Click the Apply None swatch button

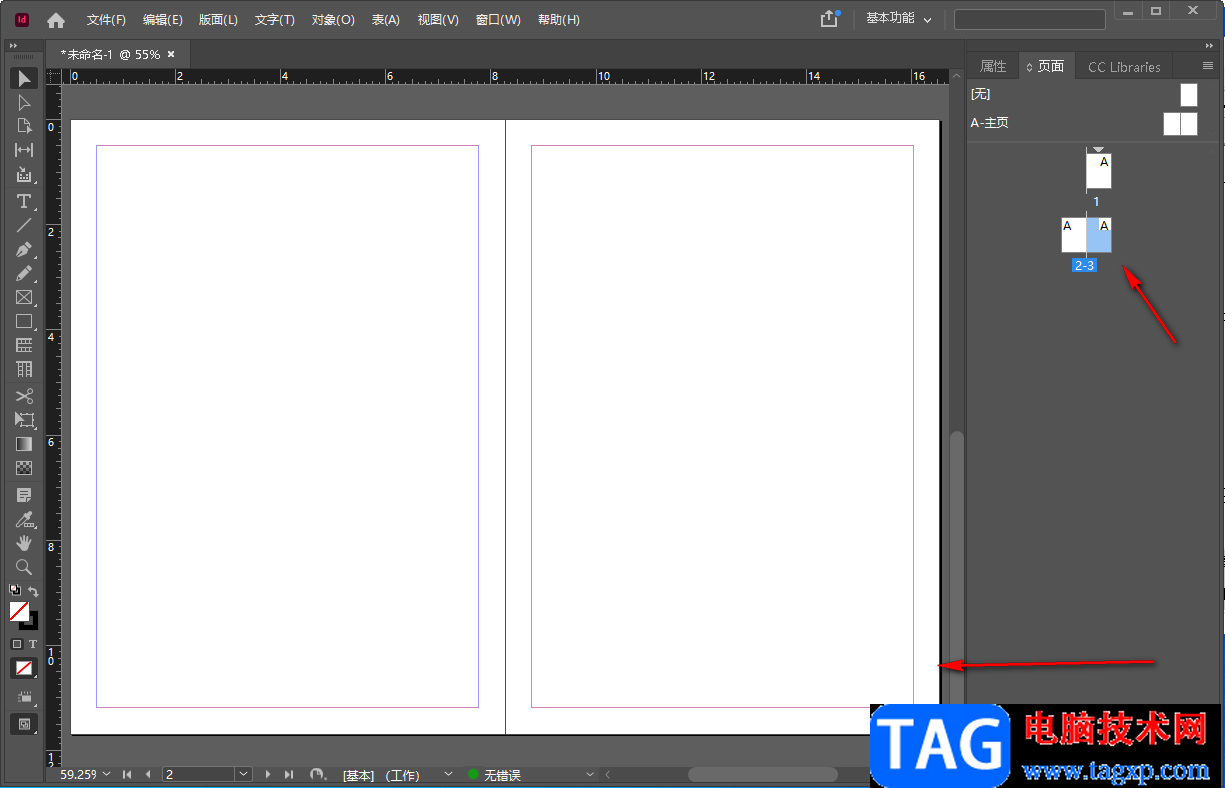(x=24, y=668)
